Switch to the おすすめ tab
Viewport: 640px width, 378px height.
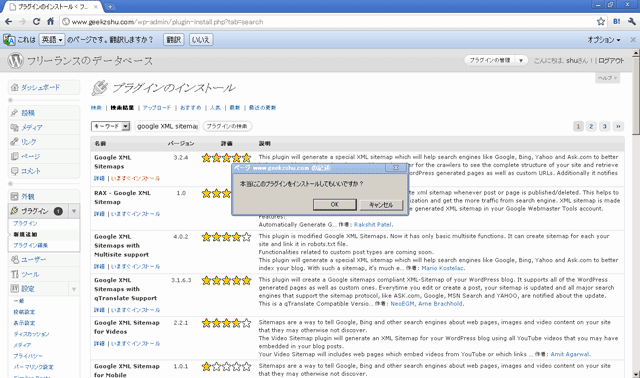191,108
